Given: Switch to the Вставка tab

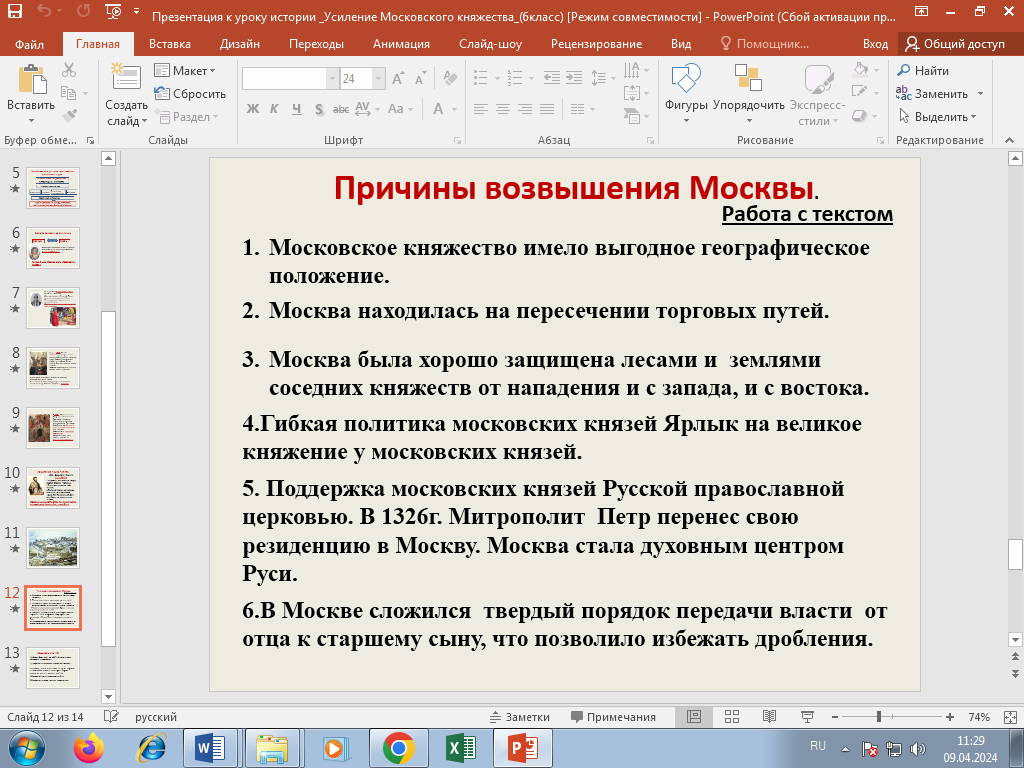Looking at the screenshot, I should [170, 44].
